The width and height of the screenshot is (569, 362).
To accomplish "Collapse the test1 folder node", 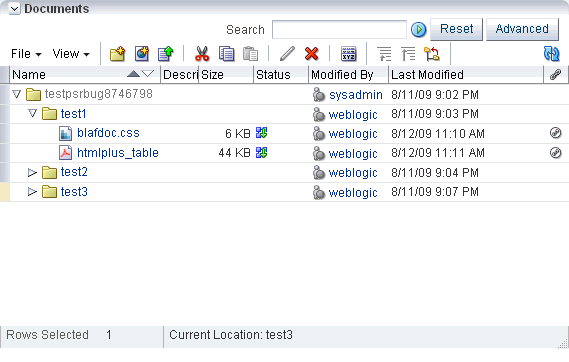I will pyautogui.click(x=32, y=114).
